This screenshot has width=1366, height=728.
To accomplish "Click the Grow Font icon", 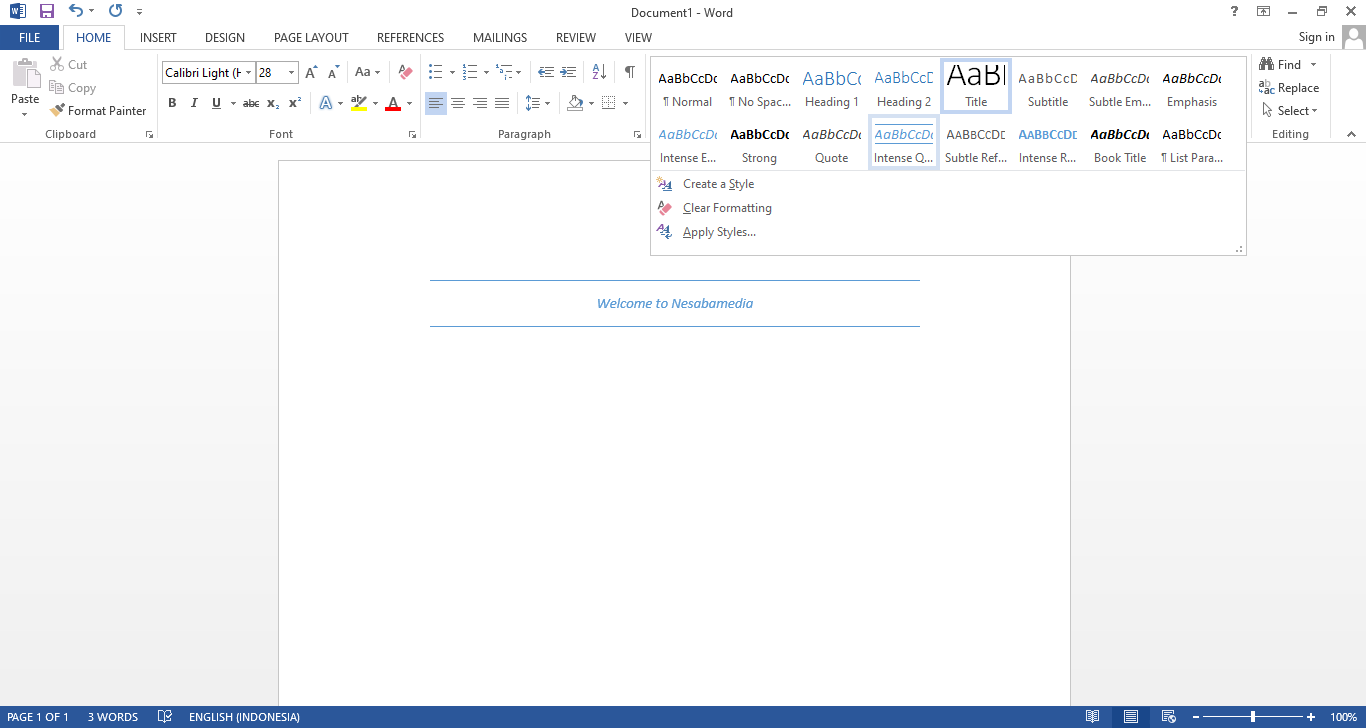I will click(x=311, y=72).
